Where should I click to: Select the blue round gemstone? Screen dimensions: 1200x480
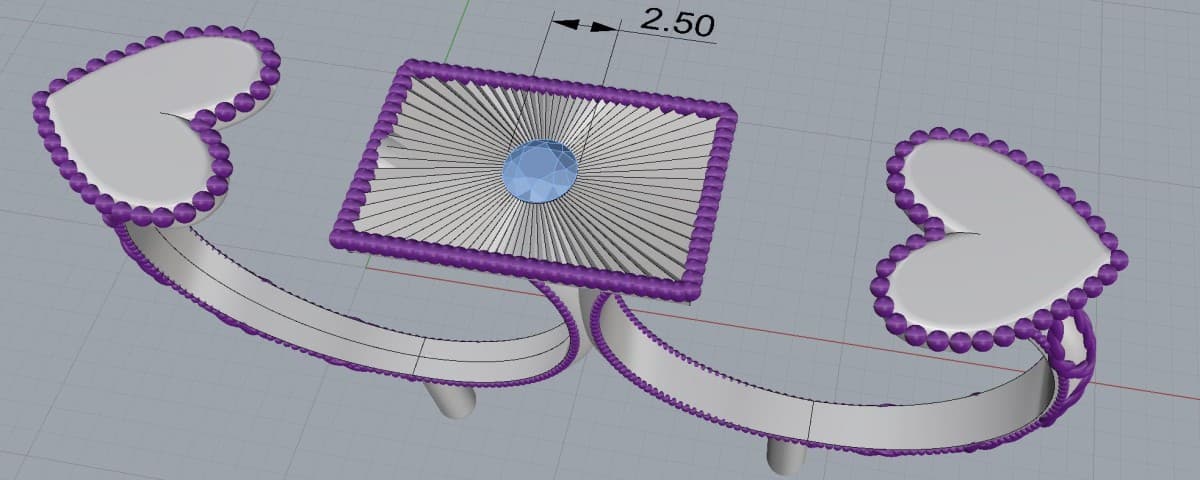[x=541, y=169]
